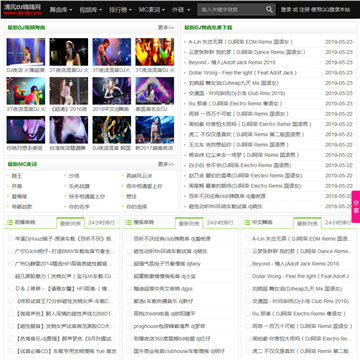Open the '台湾夜店精選舞' video thumbnail

[69, 130]
